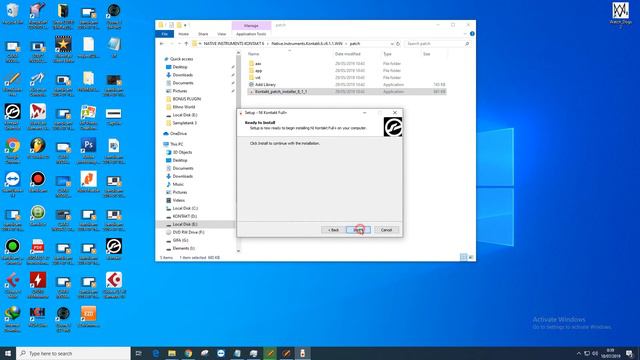The height and width of the screenshot is (360, 640).
Task: Open BONUS PLUGIN folder in sidebar
Action: point(186,99)
